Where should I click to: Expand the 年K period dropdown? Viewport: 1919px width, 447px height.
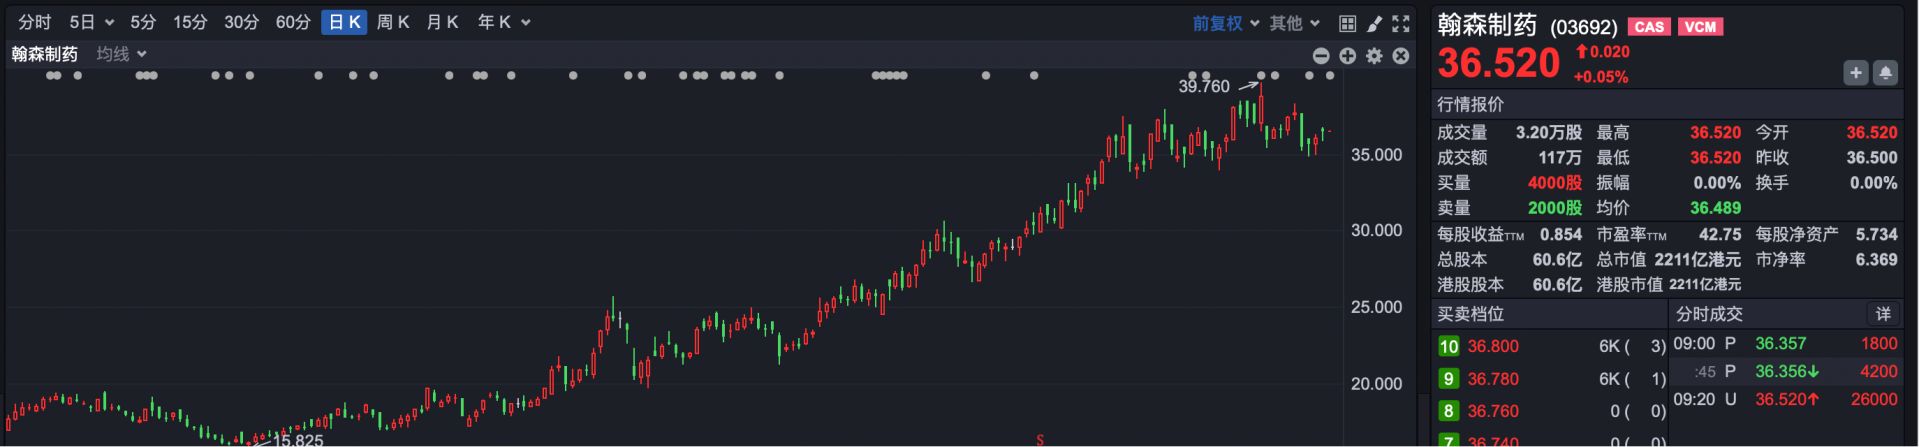tap(504, 22)
